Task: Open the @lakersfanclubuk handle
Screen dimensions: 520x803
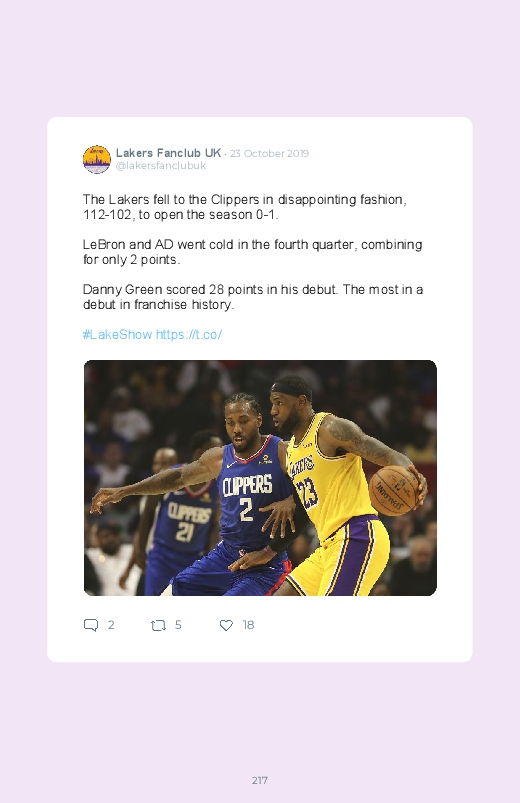Action: (161, 165)
